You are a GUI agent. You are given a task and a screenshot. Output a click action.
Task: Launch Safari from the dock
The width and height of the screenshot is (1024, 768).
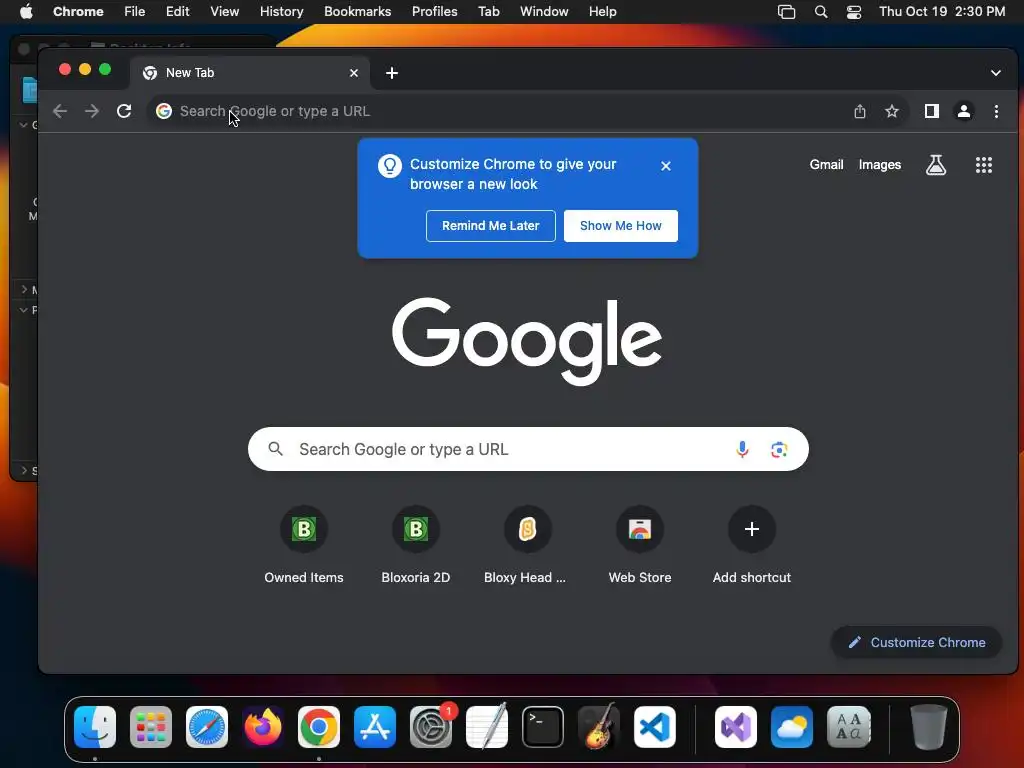pos(207,727)
